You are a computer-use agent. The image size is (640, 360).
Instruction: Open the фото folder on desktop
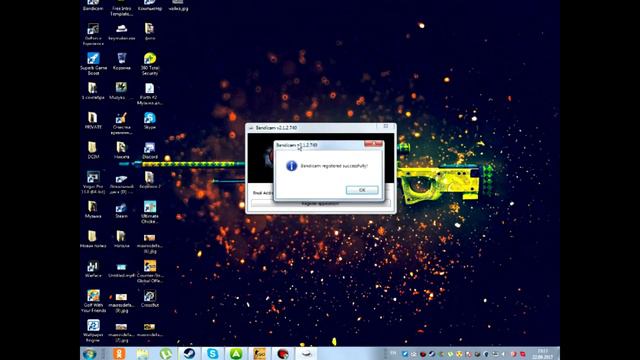pyautogui.click(x=150, y=31)
